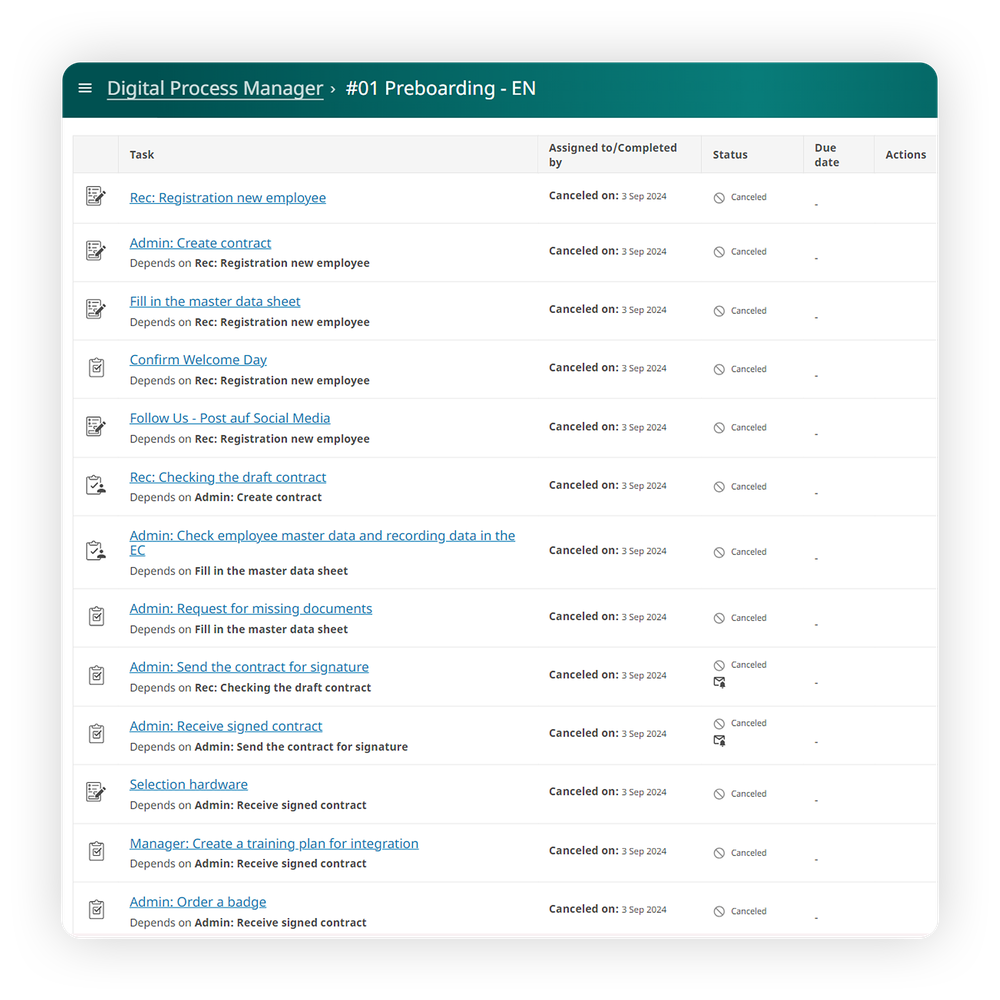Click the email reminder icon in Admin: Send the contract row
1000x1000 pixels.
(718, 682)
